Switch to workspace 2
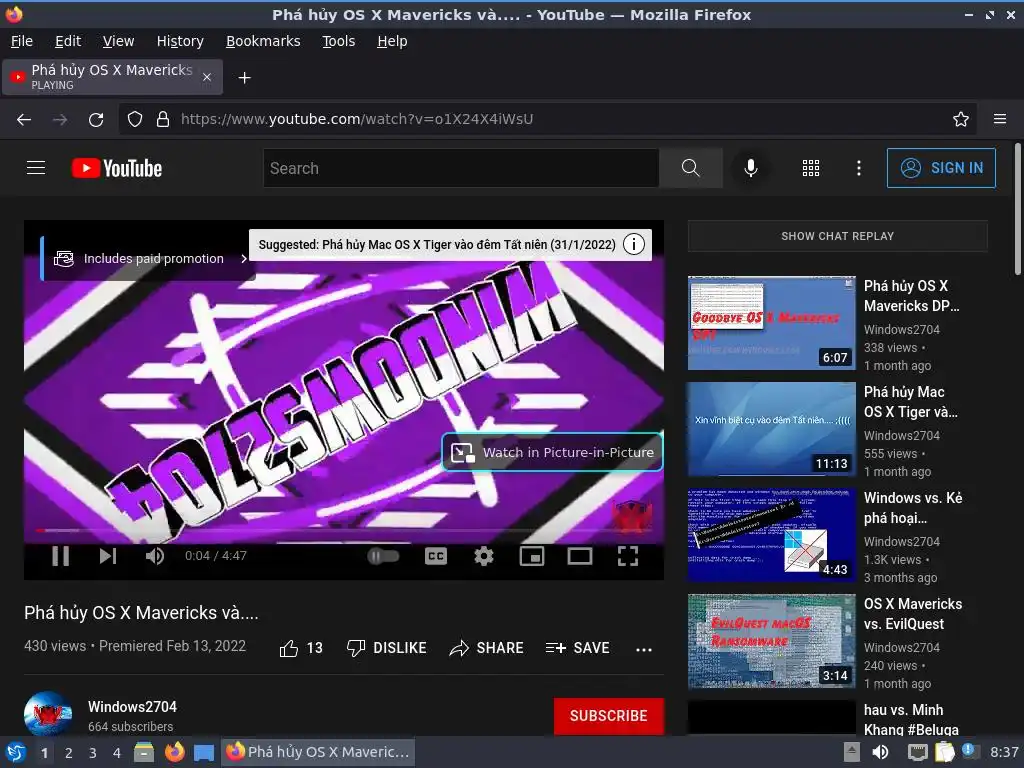This screenshot has height=768, width=1024. 69,753
